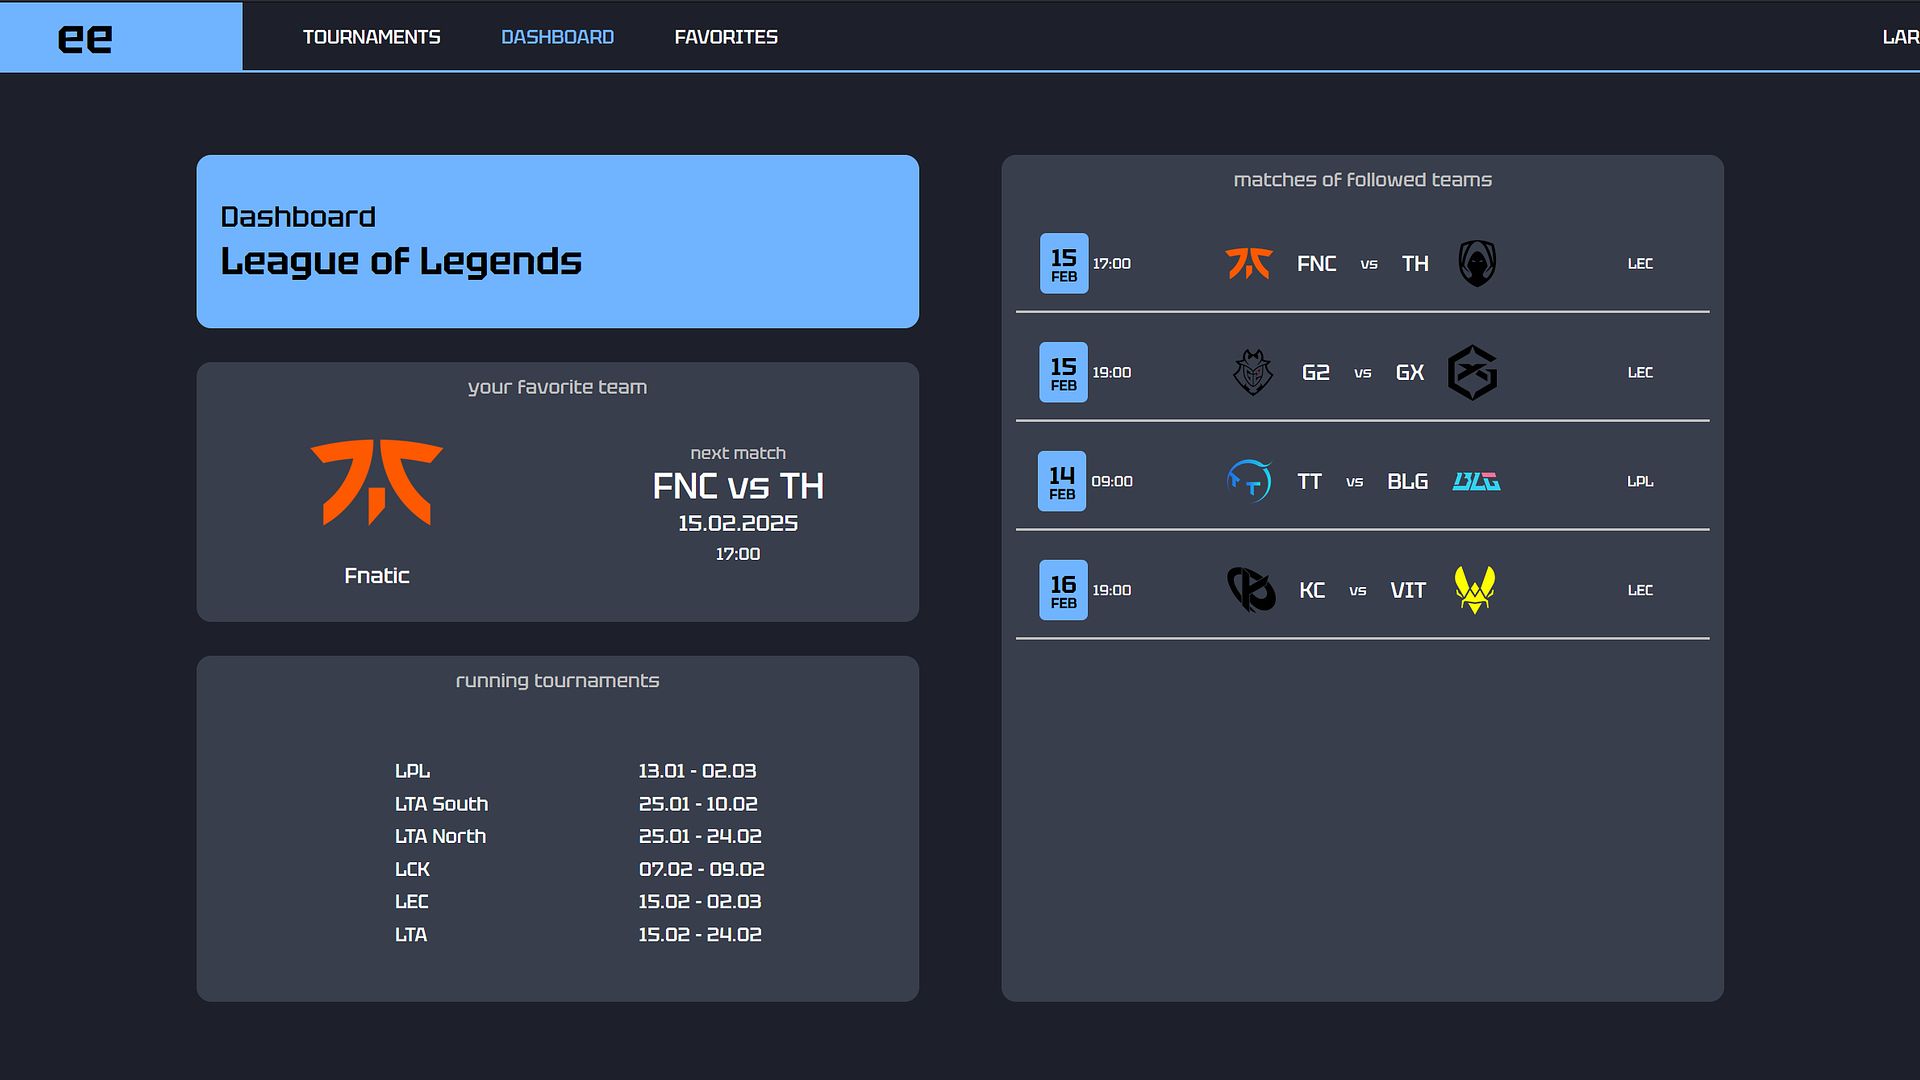Click the 09:00 match time

coord(1112,482)
